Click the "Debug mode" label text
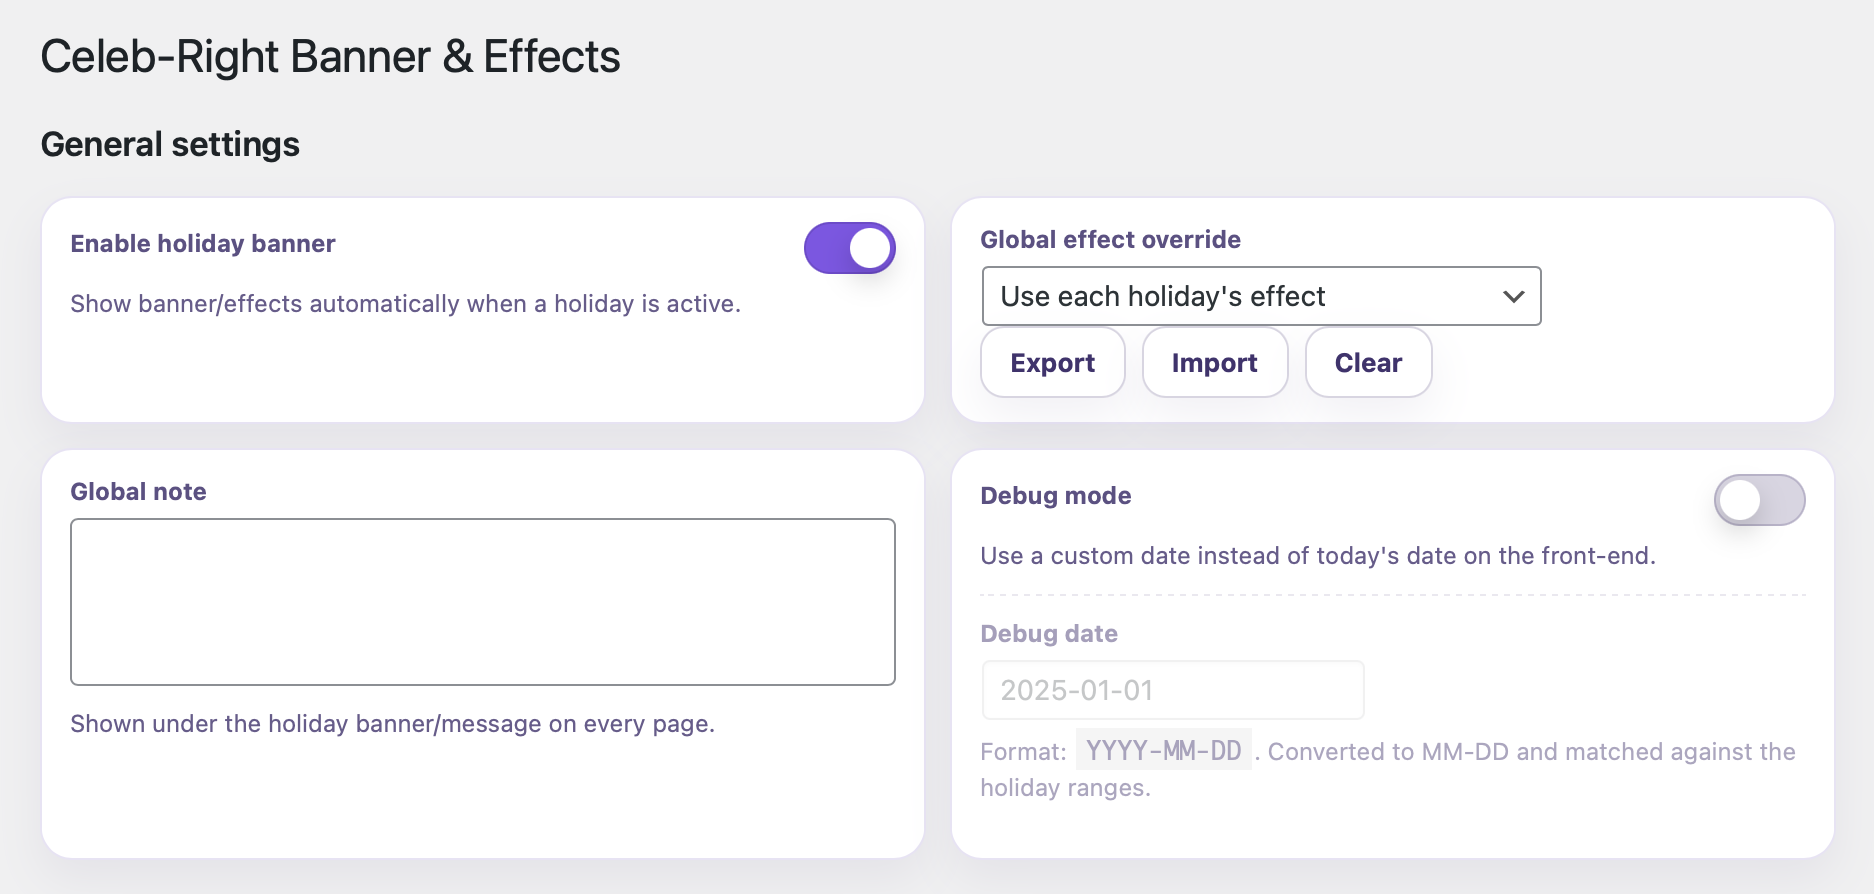The image size is (1874, 894). (1055, 496)
